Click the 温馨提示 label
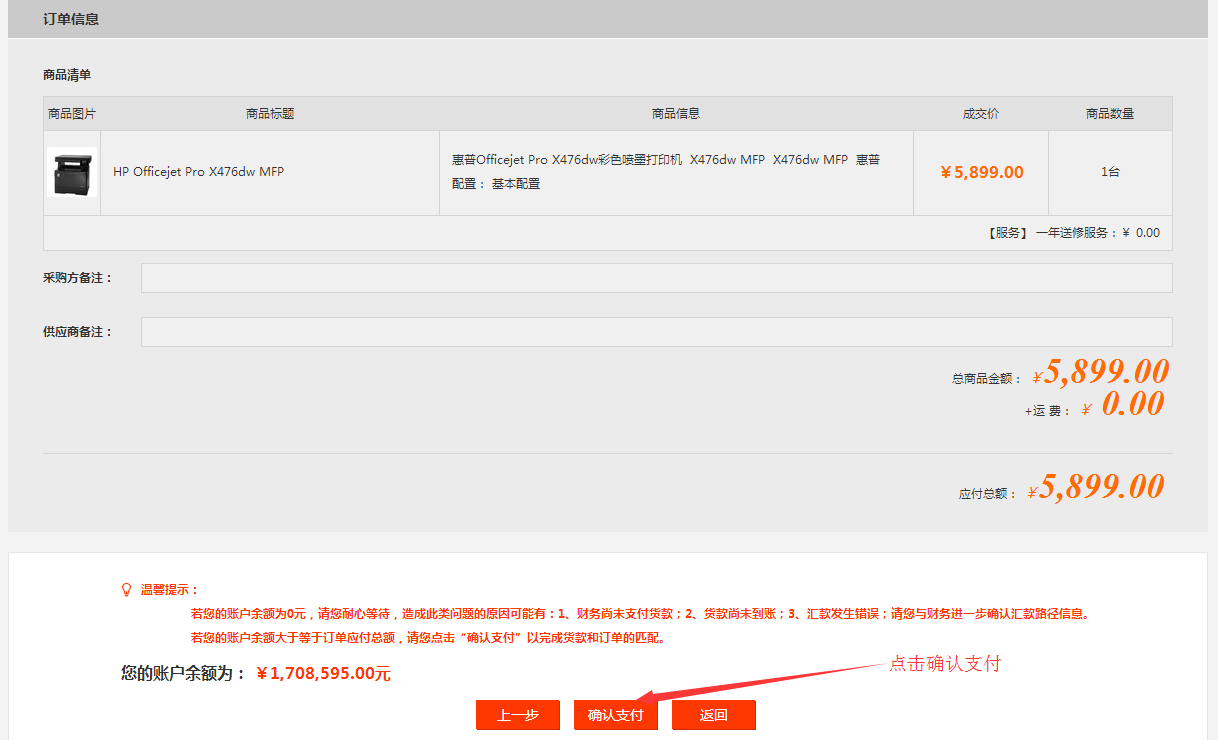Image resolution: width=1218 pixels, height=740 pixels. [x=169, y=590]
